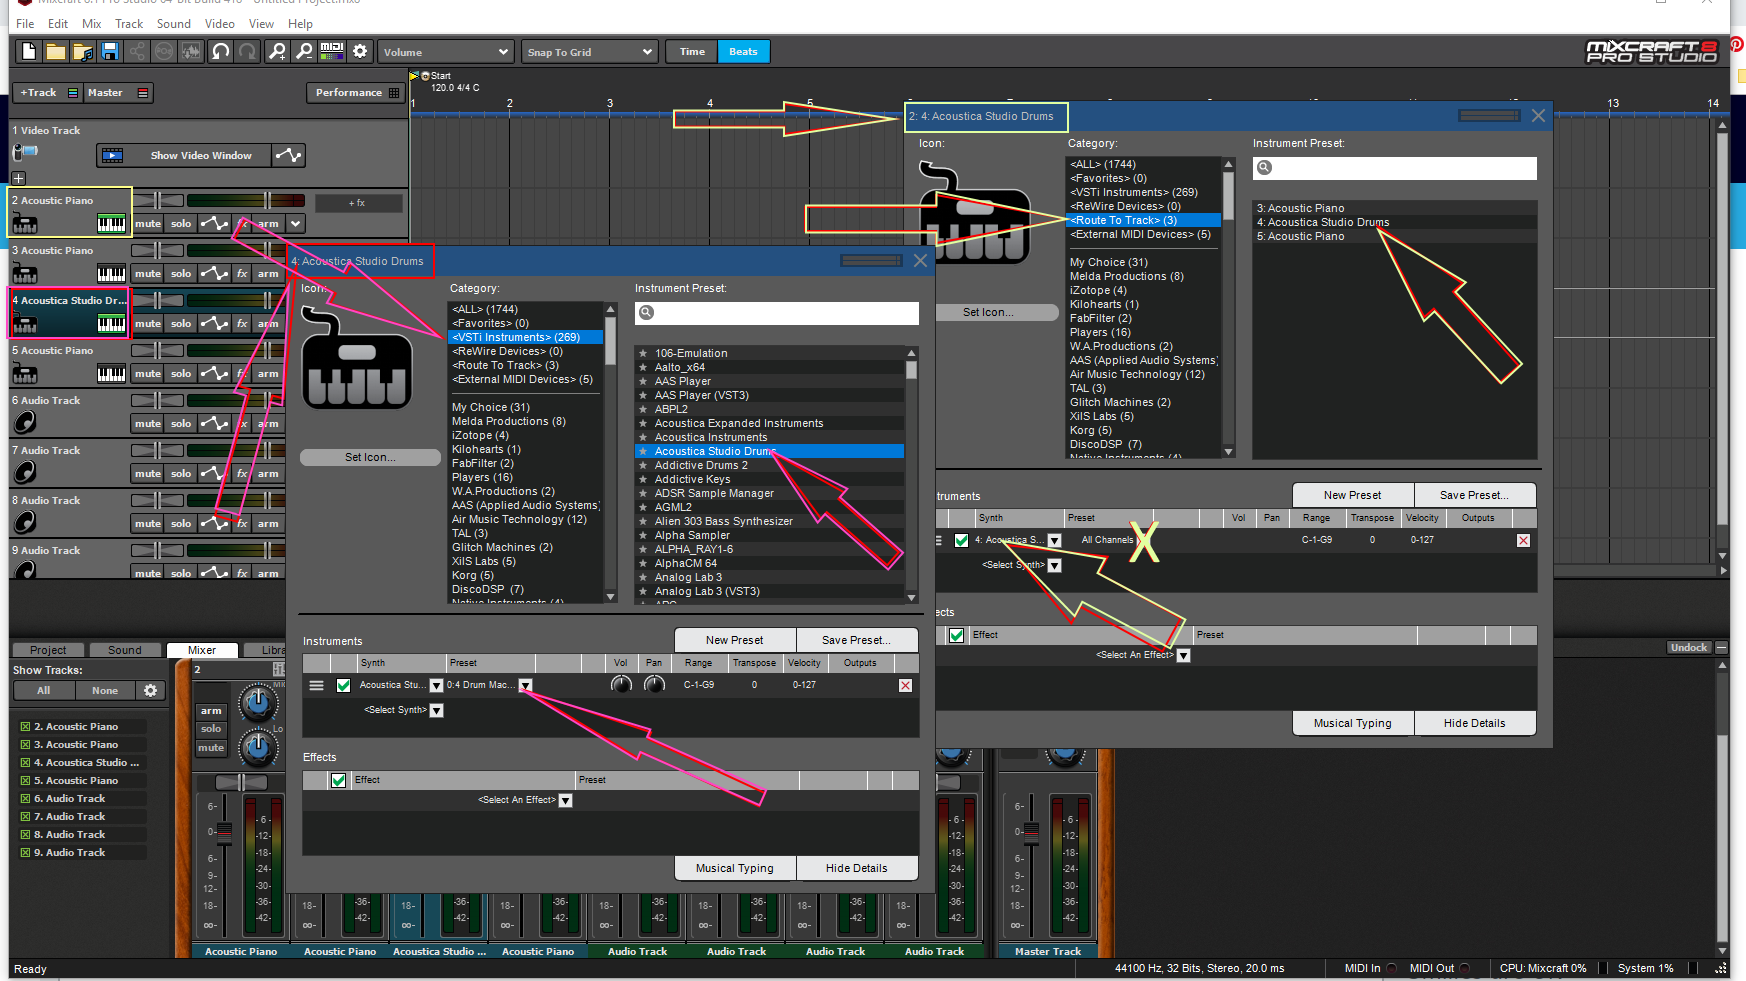Click the search icon in the front Instrument Preset field
Screen dimensions: 1746x981
click(x=647, y=313)
